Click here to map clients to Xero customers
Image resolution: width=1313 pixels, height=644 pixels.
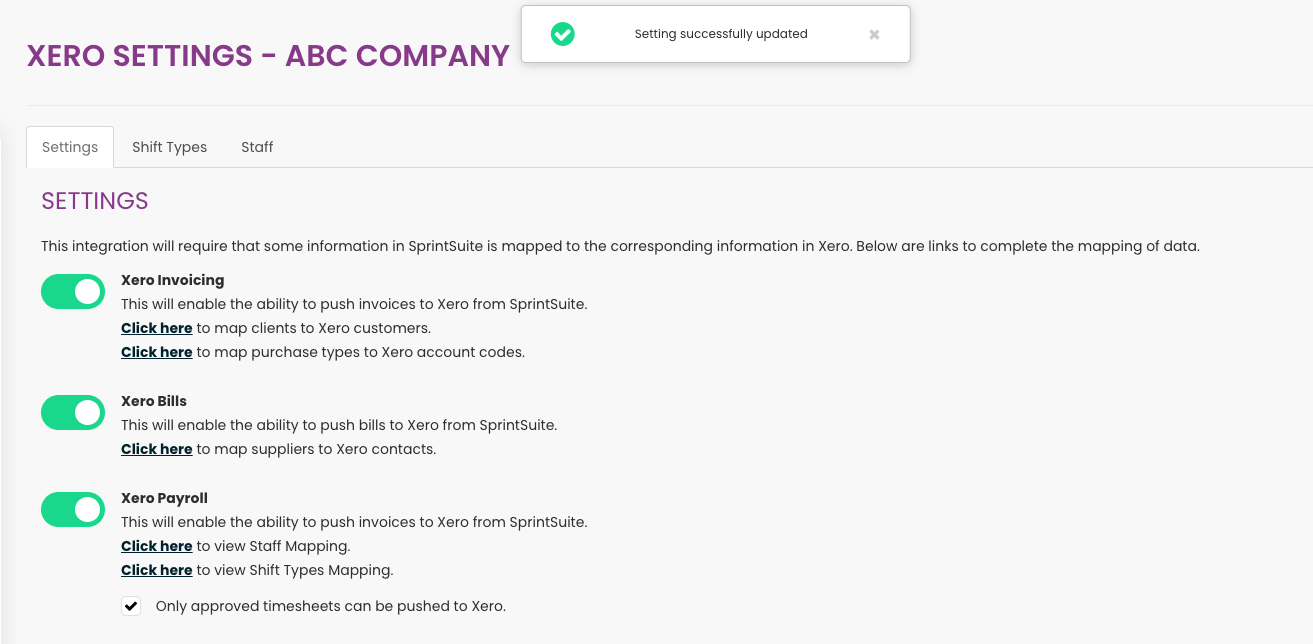point(157,328)
